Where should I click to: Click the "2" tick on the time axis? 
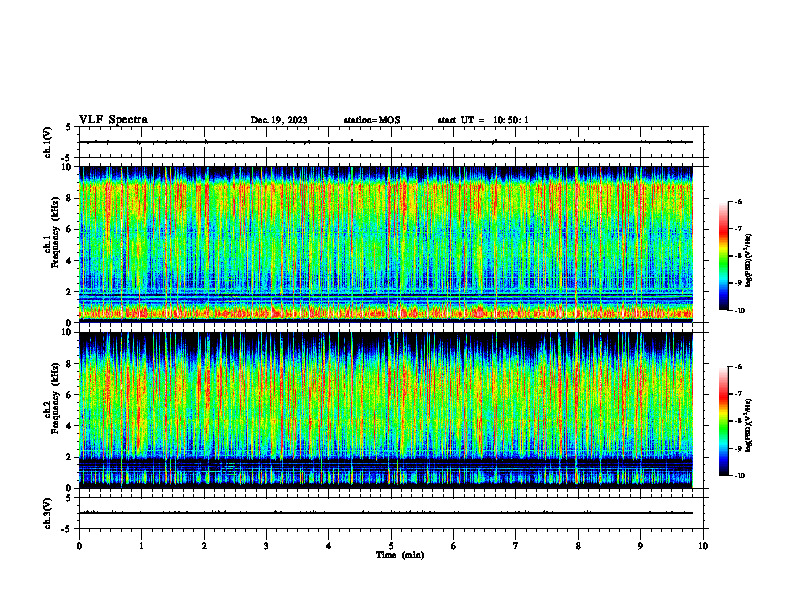coord(204,546)
